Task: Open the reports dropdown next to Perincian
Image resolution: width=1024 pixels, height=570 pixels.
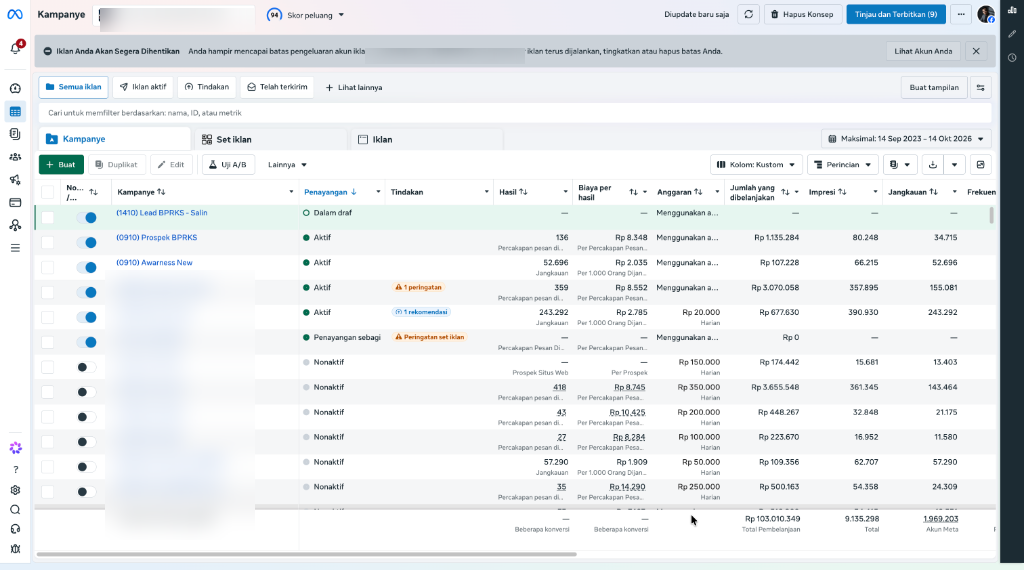Action: pos(899,165)
